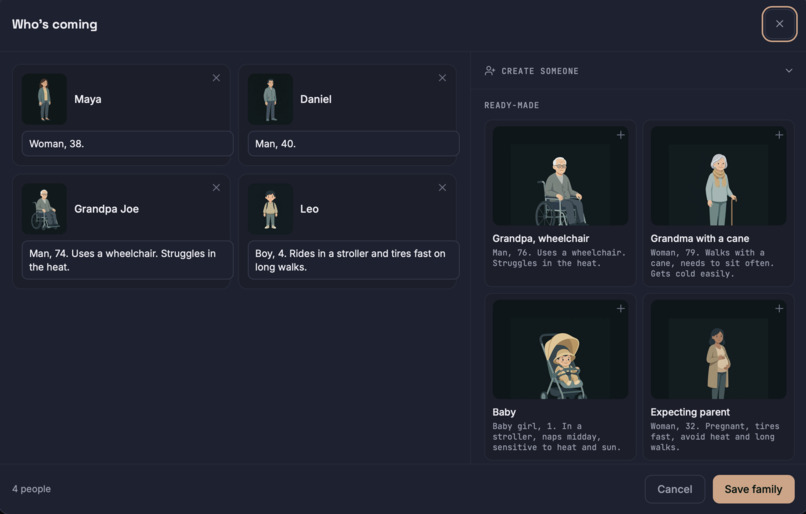The image size is (806, 514).
Task: Click Daniel's avatar thumbnail
Action: 270,99
